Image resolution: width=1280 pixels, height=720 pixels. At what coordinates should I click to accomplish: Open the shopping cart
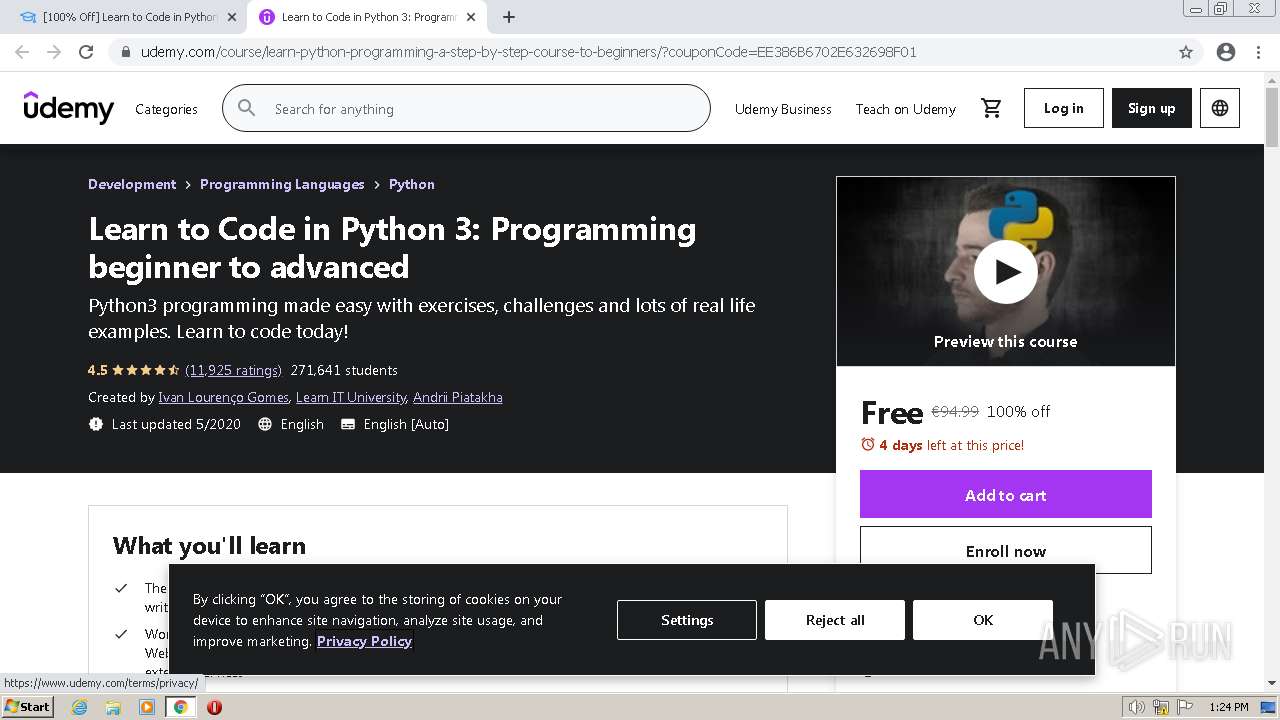[x=991, y=108]
